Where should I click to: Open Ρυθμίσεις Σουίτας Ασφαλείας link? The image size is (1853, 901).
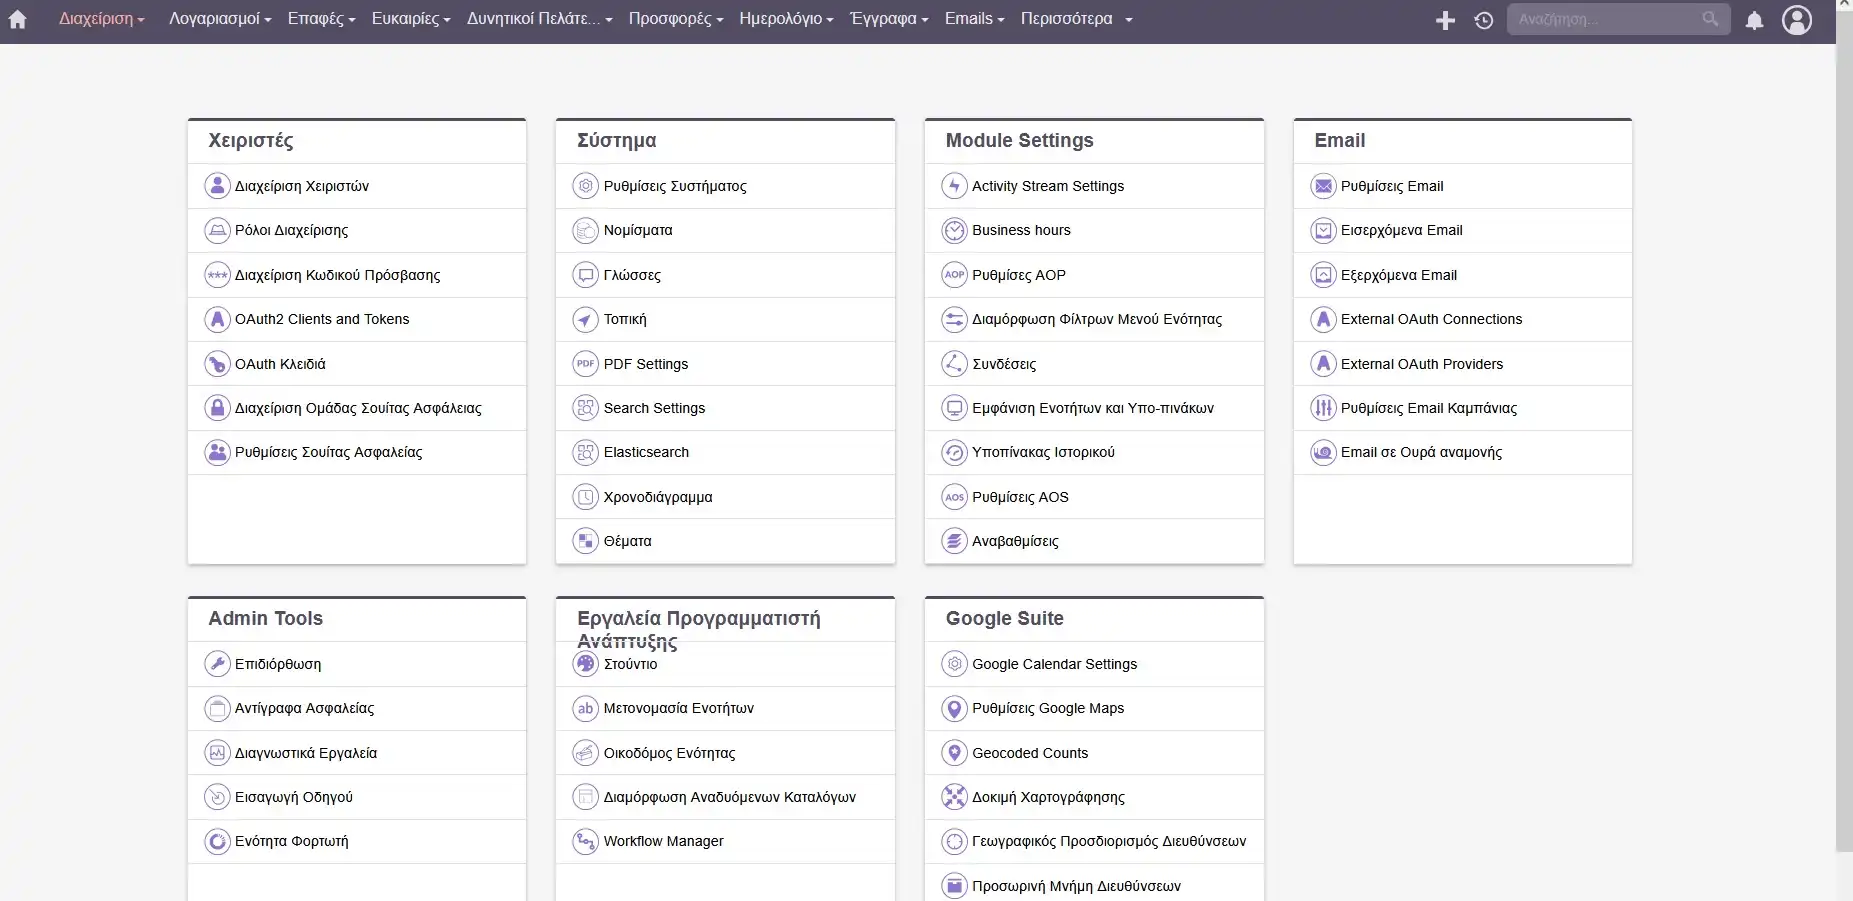[x=328, y=452]
